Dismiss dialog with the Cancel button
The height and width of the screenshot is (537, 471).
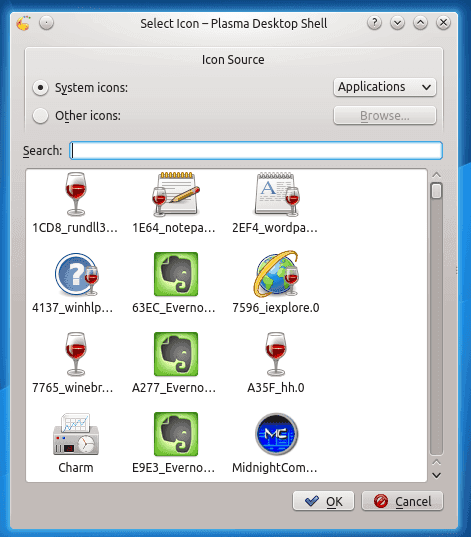(402, 501)
